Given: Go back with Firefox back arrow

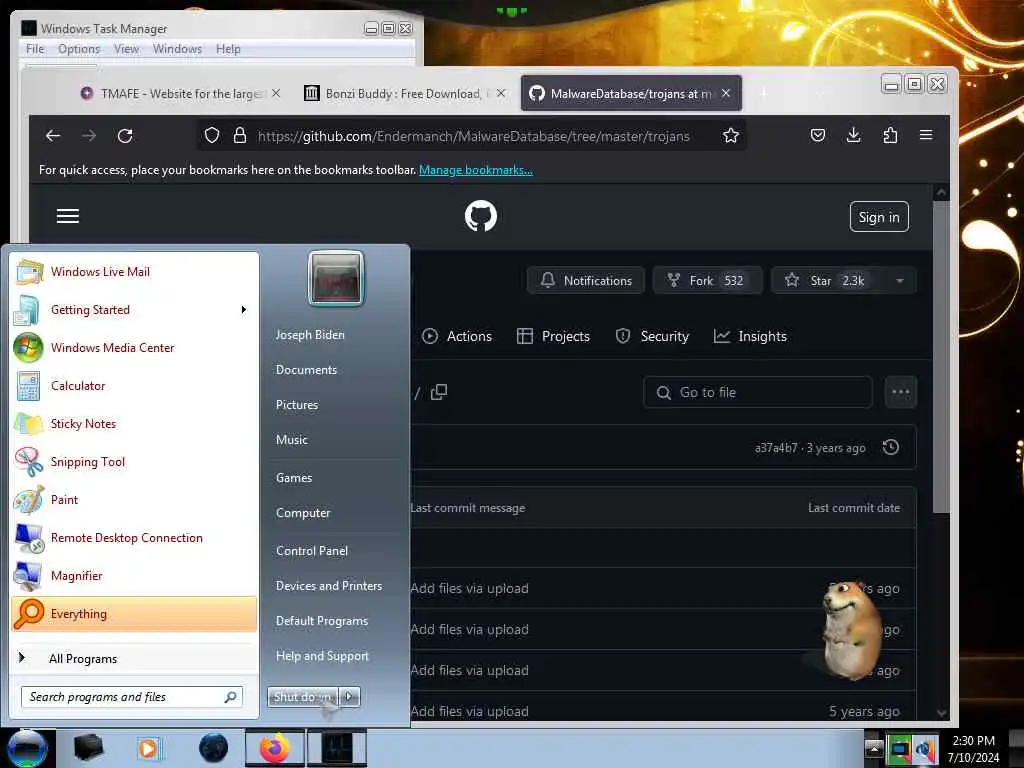Looking at the screenshot, I should pos(53,136).
